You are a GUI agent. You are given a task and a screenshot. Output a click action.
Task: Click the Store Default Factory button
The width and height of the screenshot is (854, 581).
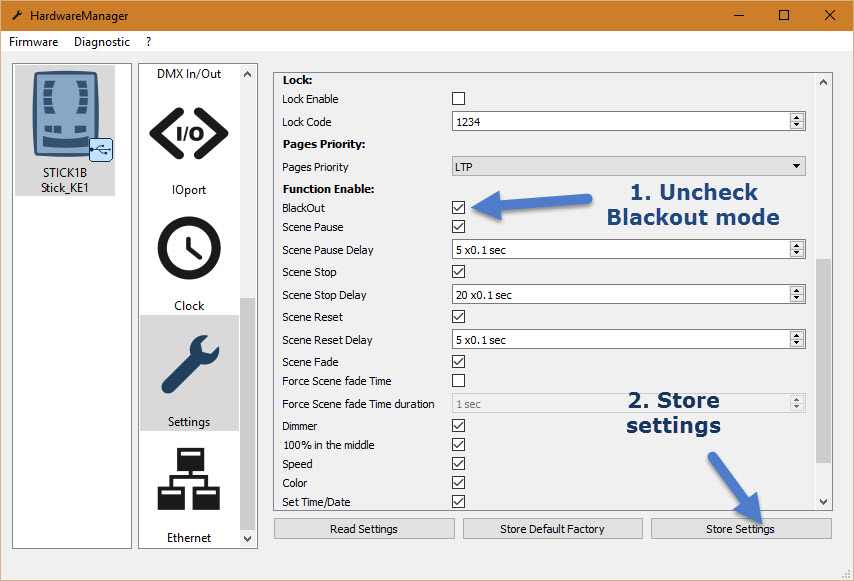pos(552,529)
